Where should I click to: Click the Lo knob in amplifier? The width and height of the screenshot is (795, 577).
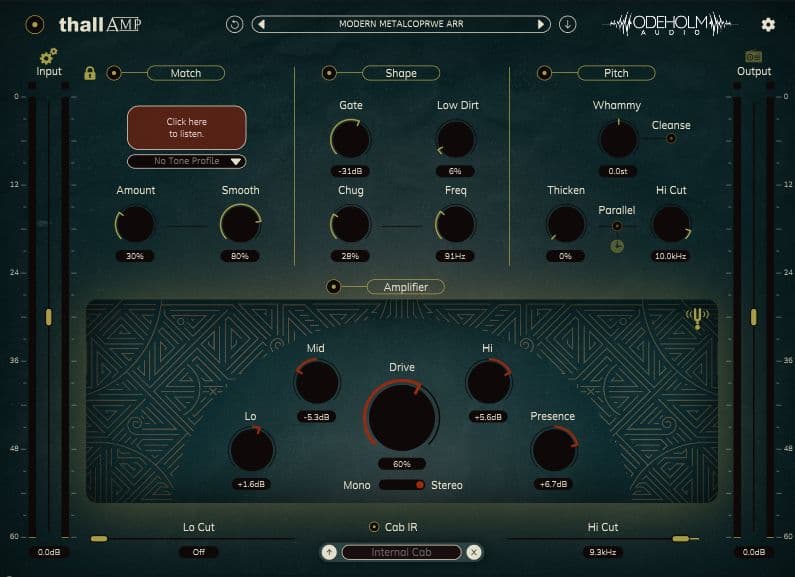pyautogui.click(x=251, y=449)
